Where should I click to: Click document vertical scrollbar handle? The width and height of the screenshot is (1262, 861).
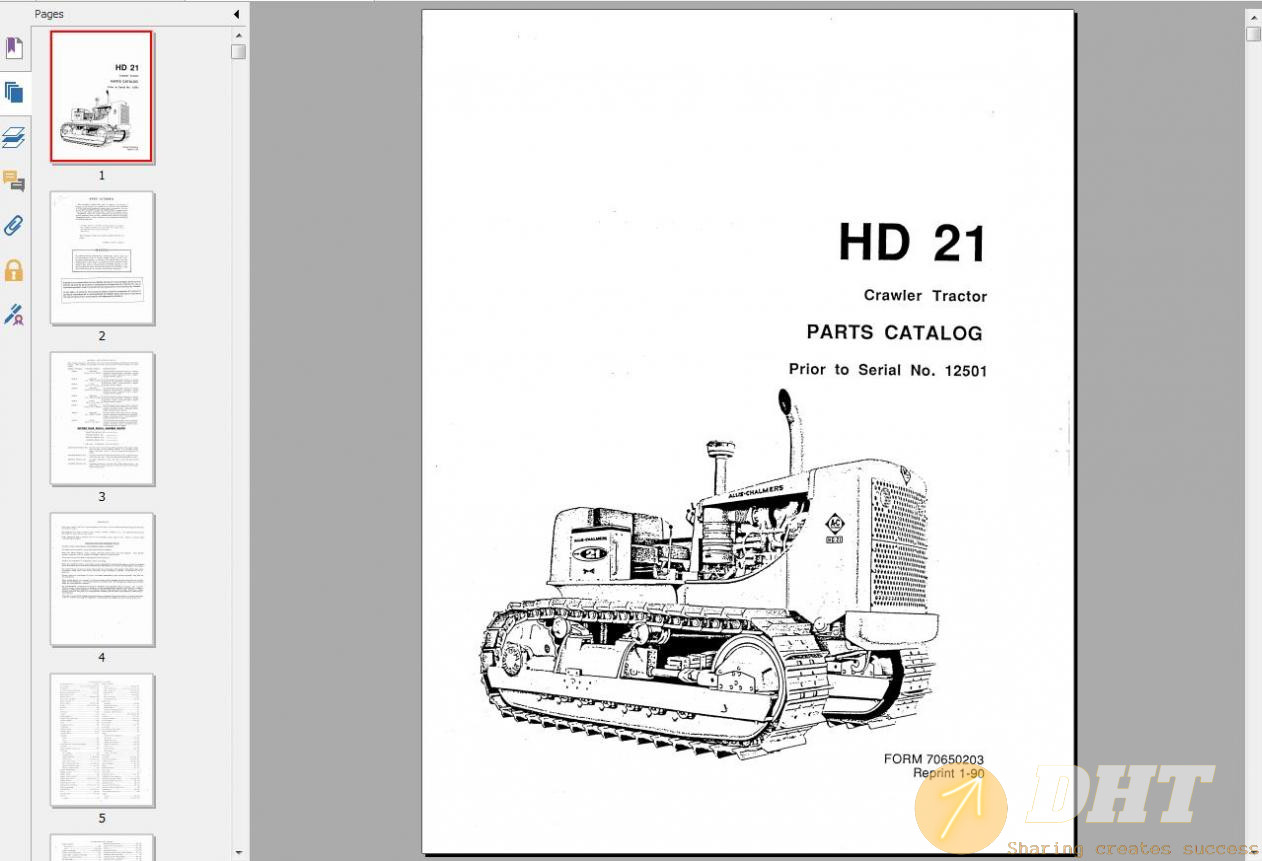(x=1253, y=34)
